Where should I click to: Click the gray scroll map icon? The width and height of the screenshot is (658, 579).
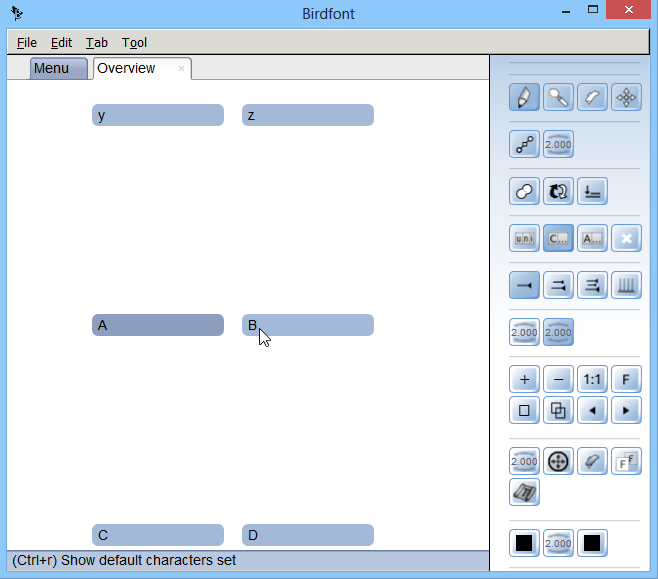[x=524, y=492]
